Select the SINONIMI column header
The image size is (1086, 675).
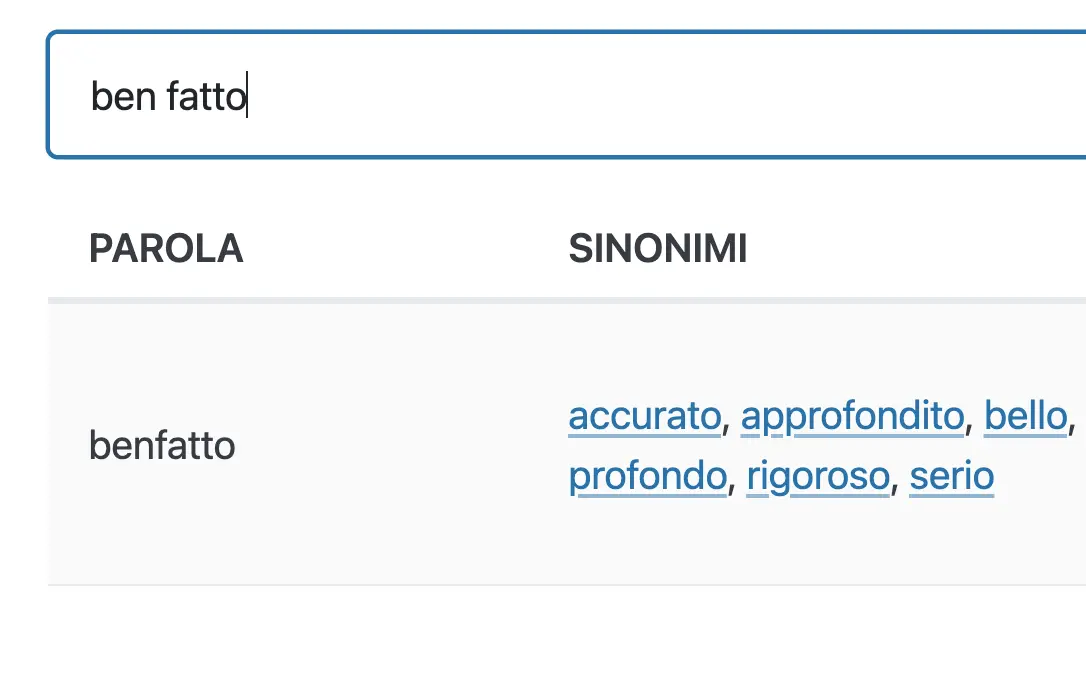pos(658,249)
